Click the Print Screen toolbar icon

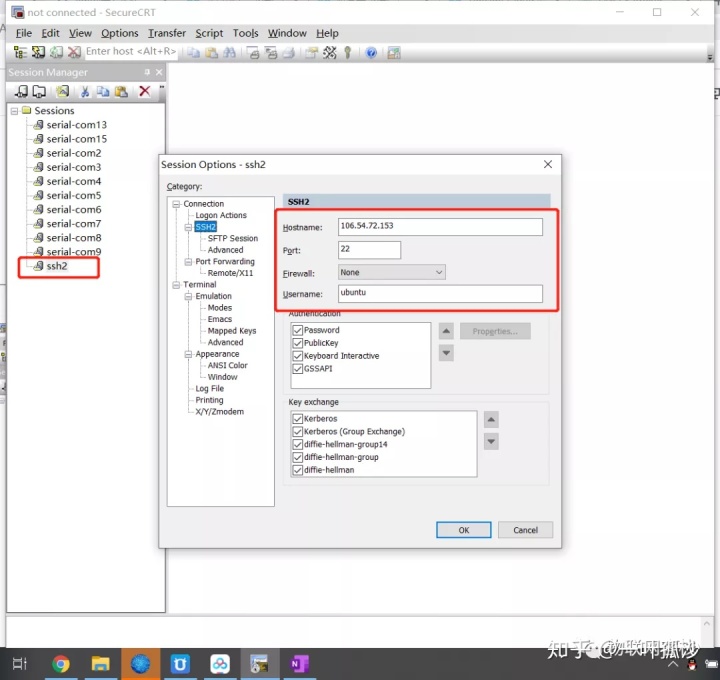[x=253, y=53]
